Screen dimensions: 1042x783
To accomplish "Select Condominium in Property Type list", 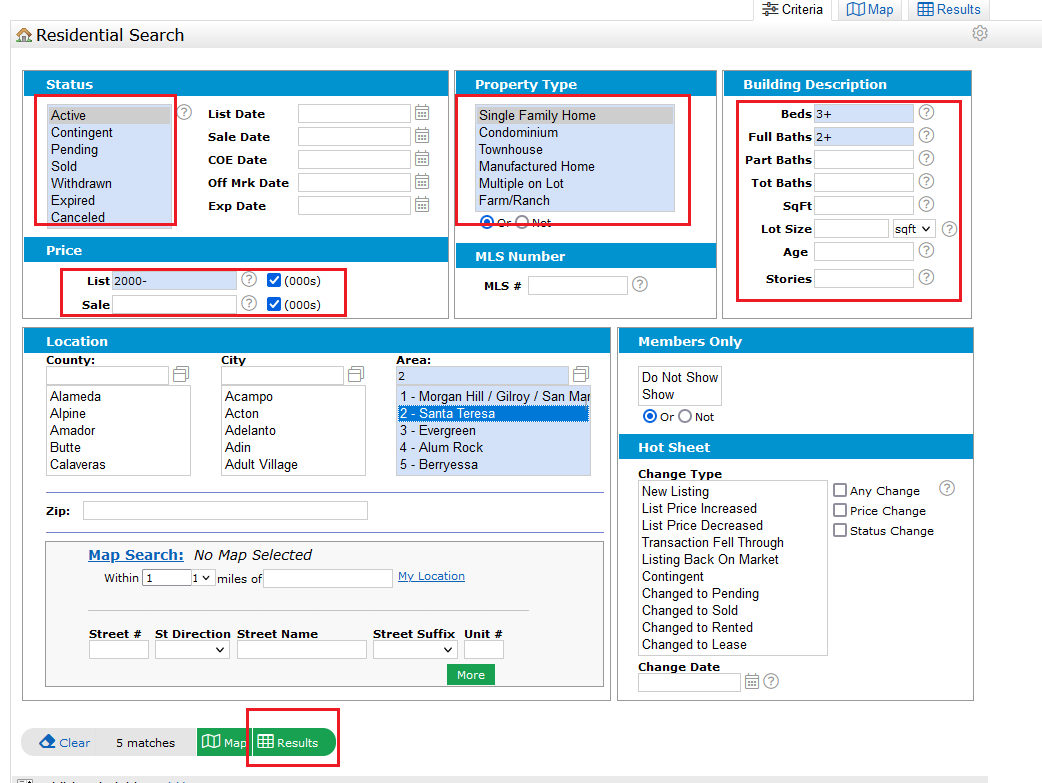I will (575, 132).
